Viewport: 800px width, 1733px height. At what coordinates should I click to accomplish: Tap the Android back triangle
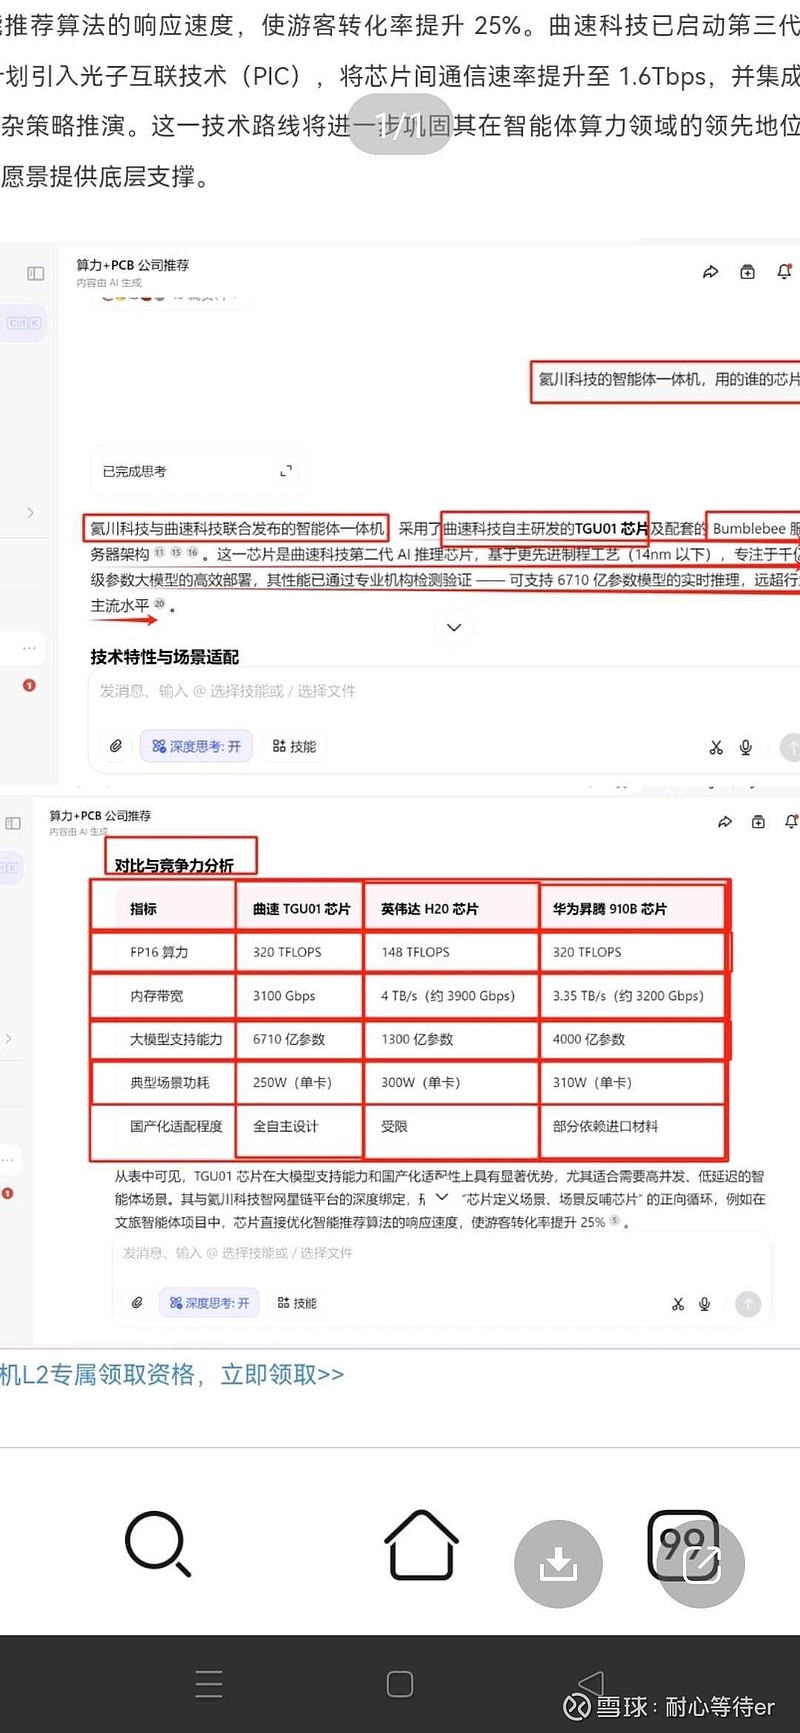(x=591, y=1684)
